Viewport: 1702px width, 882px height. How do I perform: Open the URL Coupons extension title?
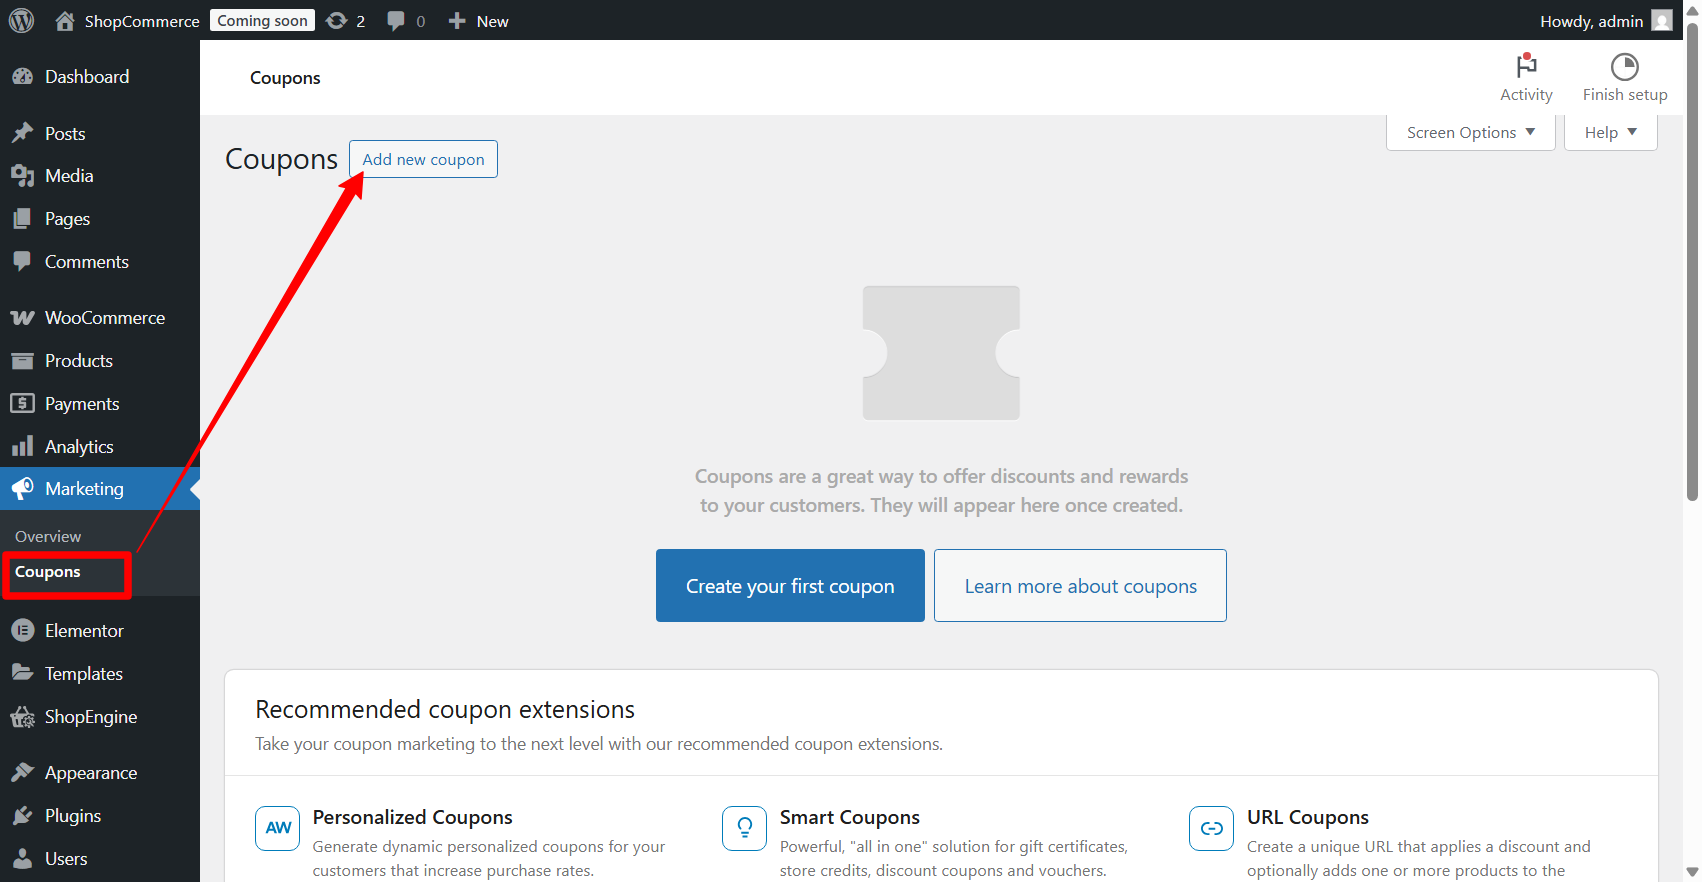[x=1307, y=817]
